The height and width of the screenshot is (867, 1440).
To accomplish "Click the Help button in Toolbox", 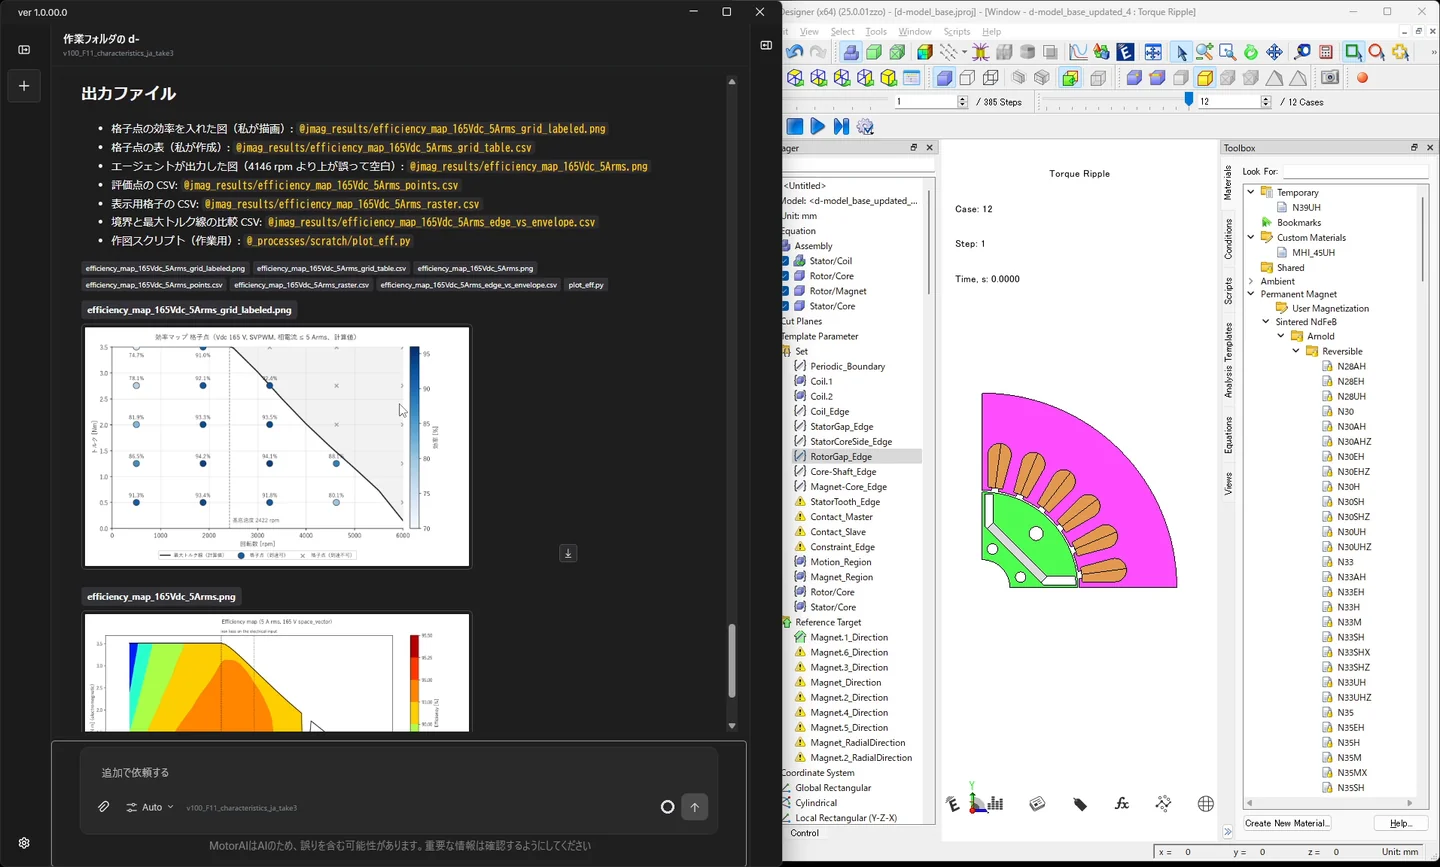I will tap(1400, 823).
